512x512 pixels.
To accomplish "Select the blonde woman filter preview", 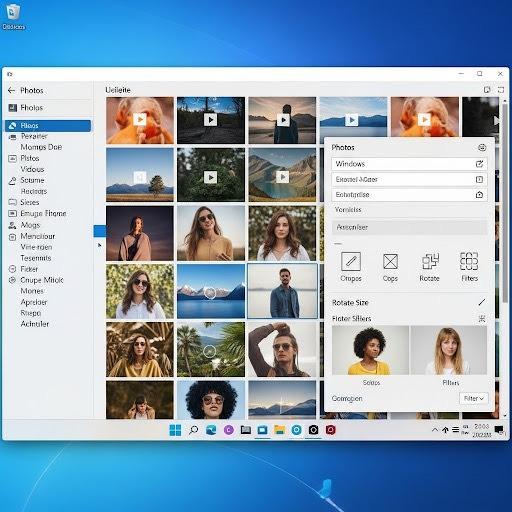I will [449, 350].
